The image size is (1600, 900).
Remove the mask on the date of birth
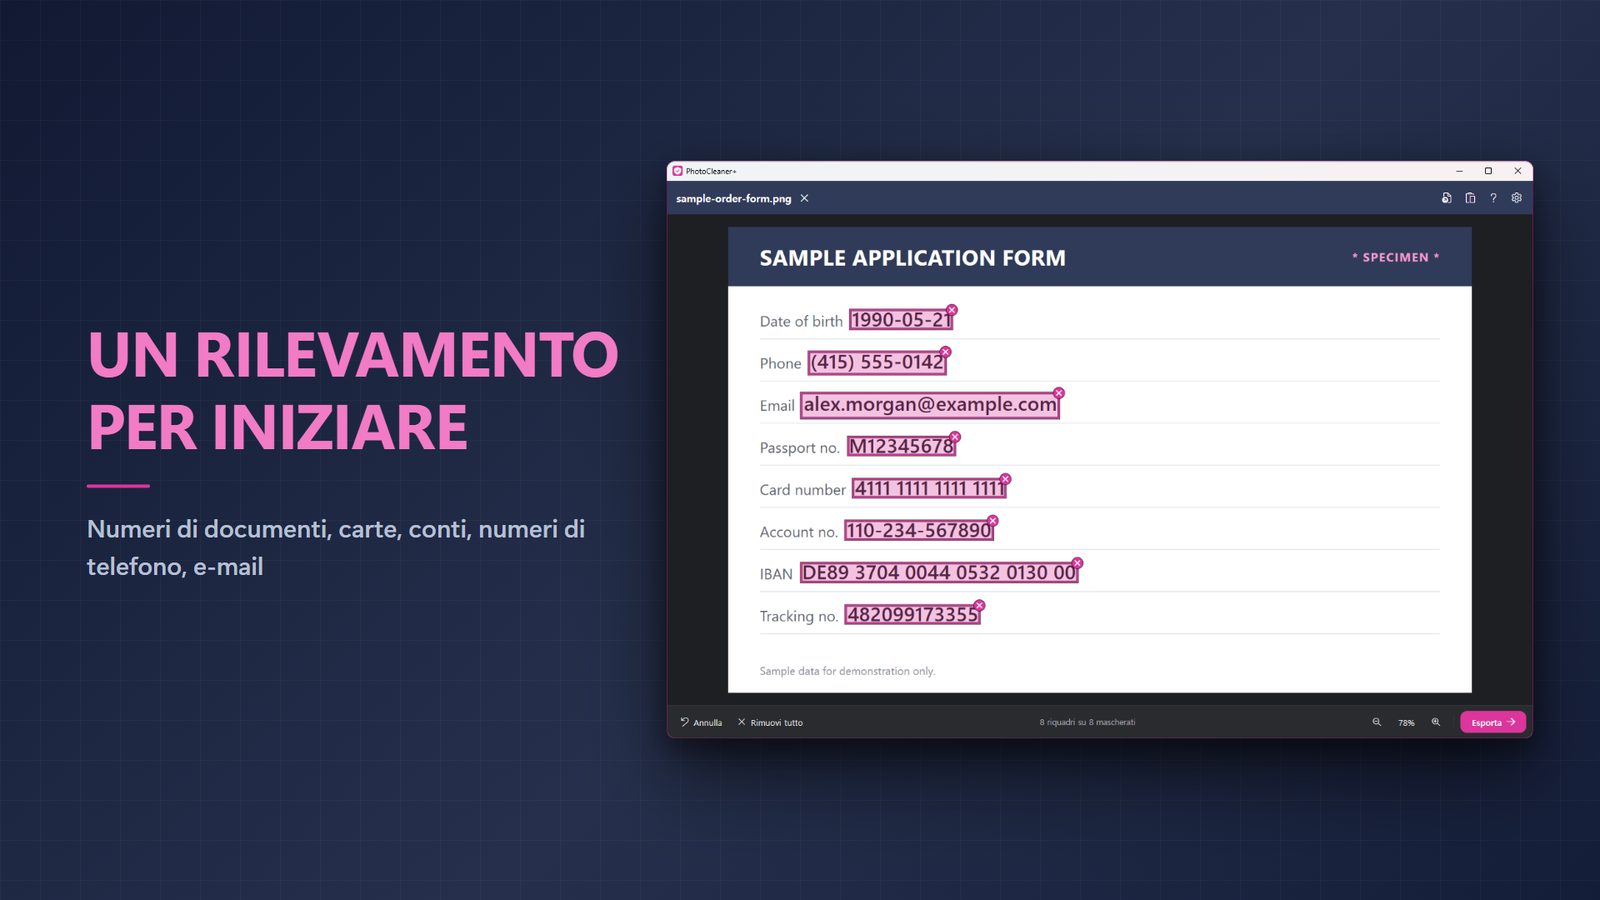(952, 310)
